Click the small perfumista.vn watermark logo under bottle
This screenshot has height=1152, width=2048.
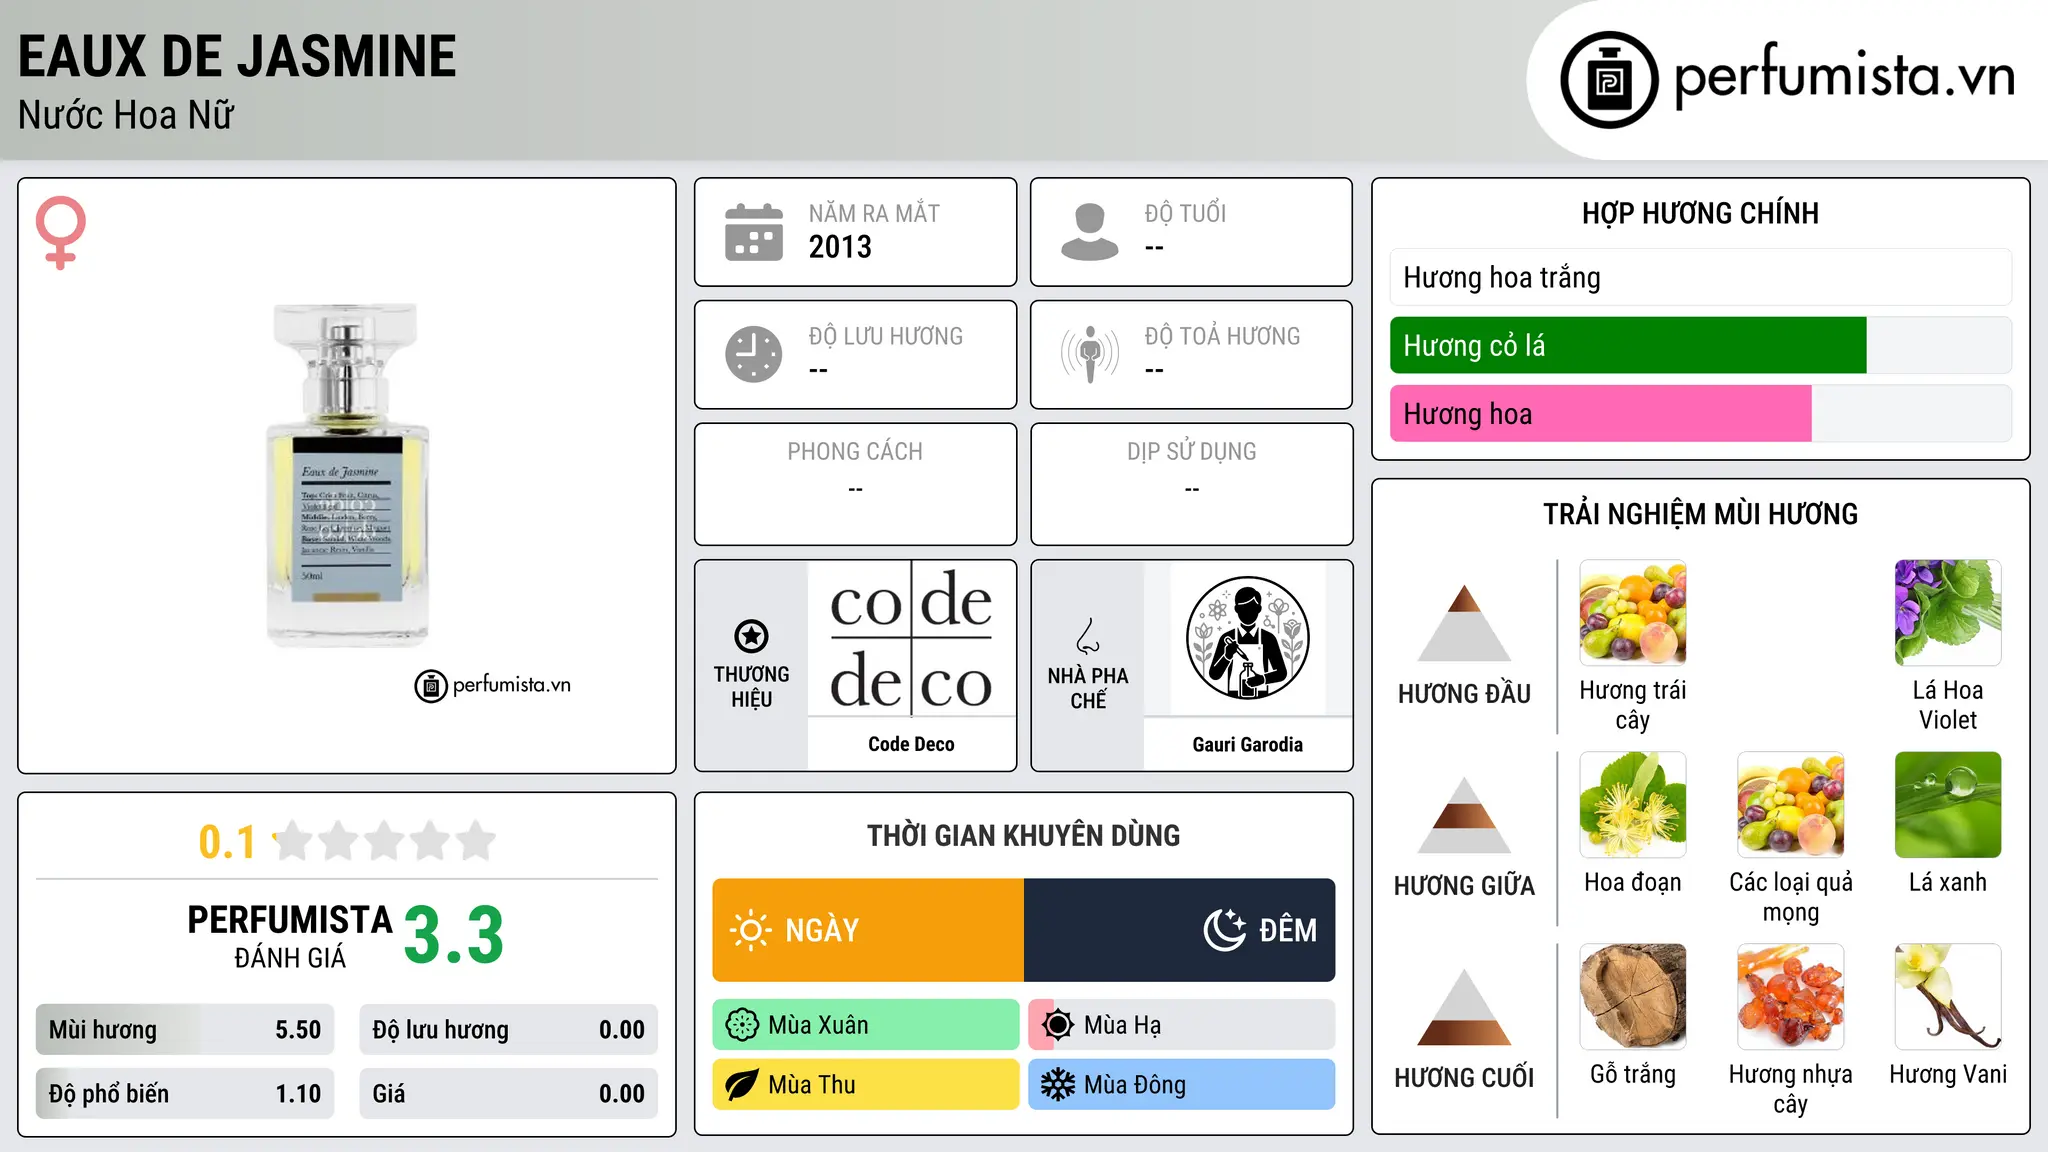point(493,686)
